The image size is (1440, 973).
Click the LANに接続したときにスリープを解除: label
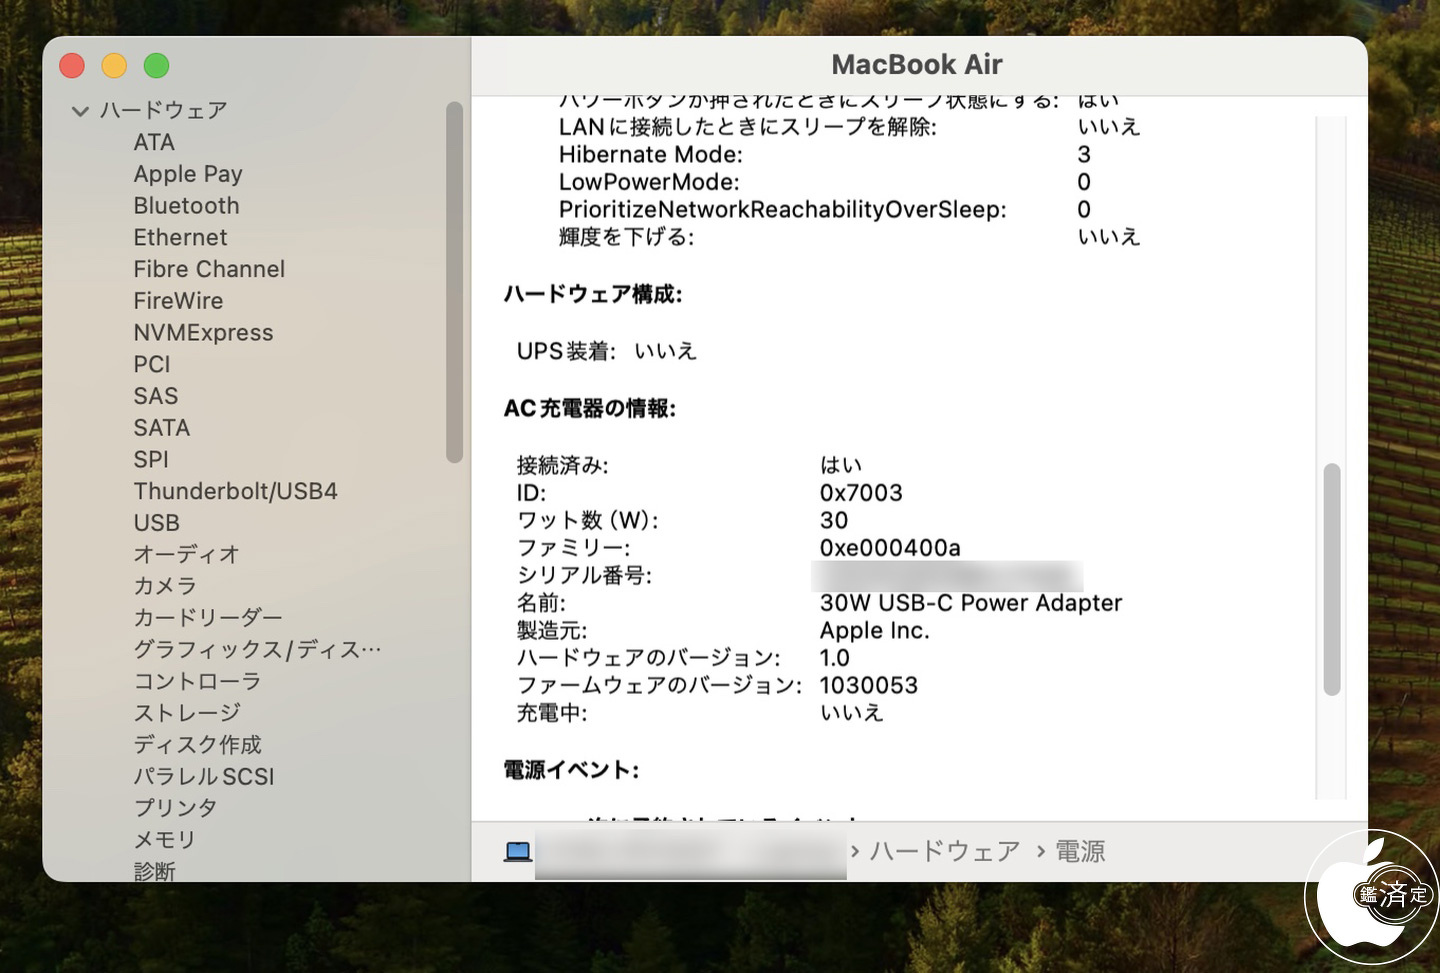pos(748,127)
